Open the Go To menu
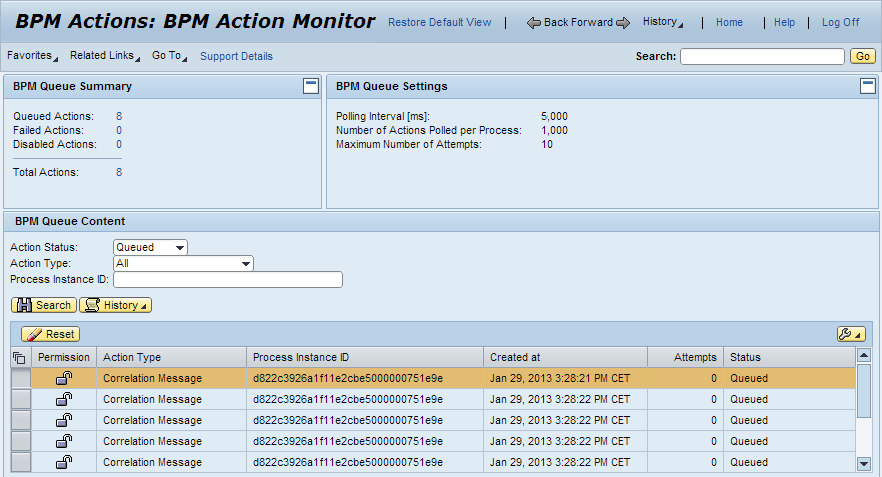This screenshot has width=882, height=477. tap(169, 56)
